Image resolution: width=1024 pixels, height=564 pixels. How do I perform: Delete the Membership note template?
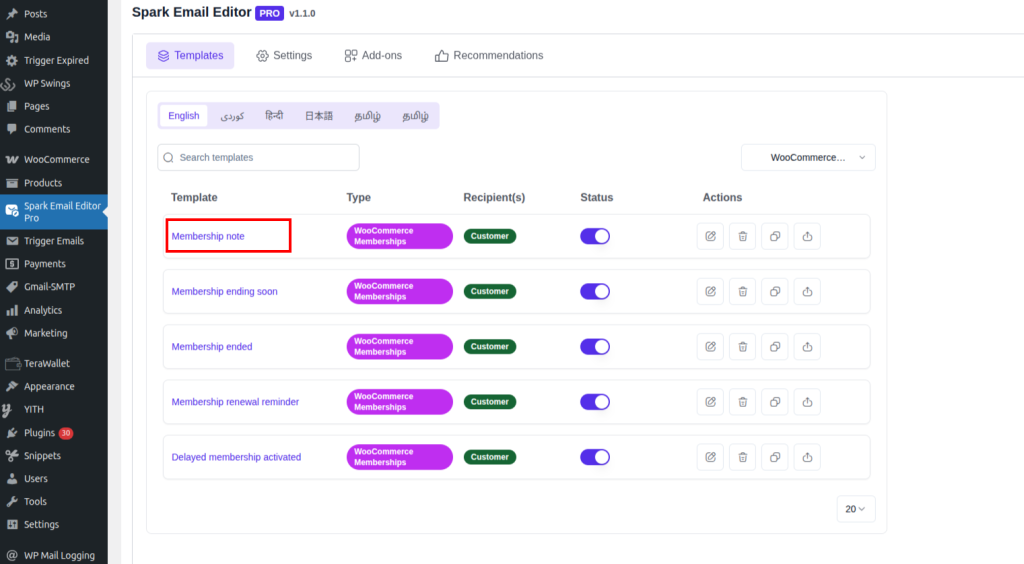click(742, 237)
